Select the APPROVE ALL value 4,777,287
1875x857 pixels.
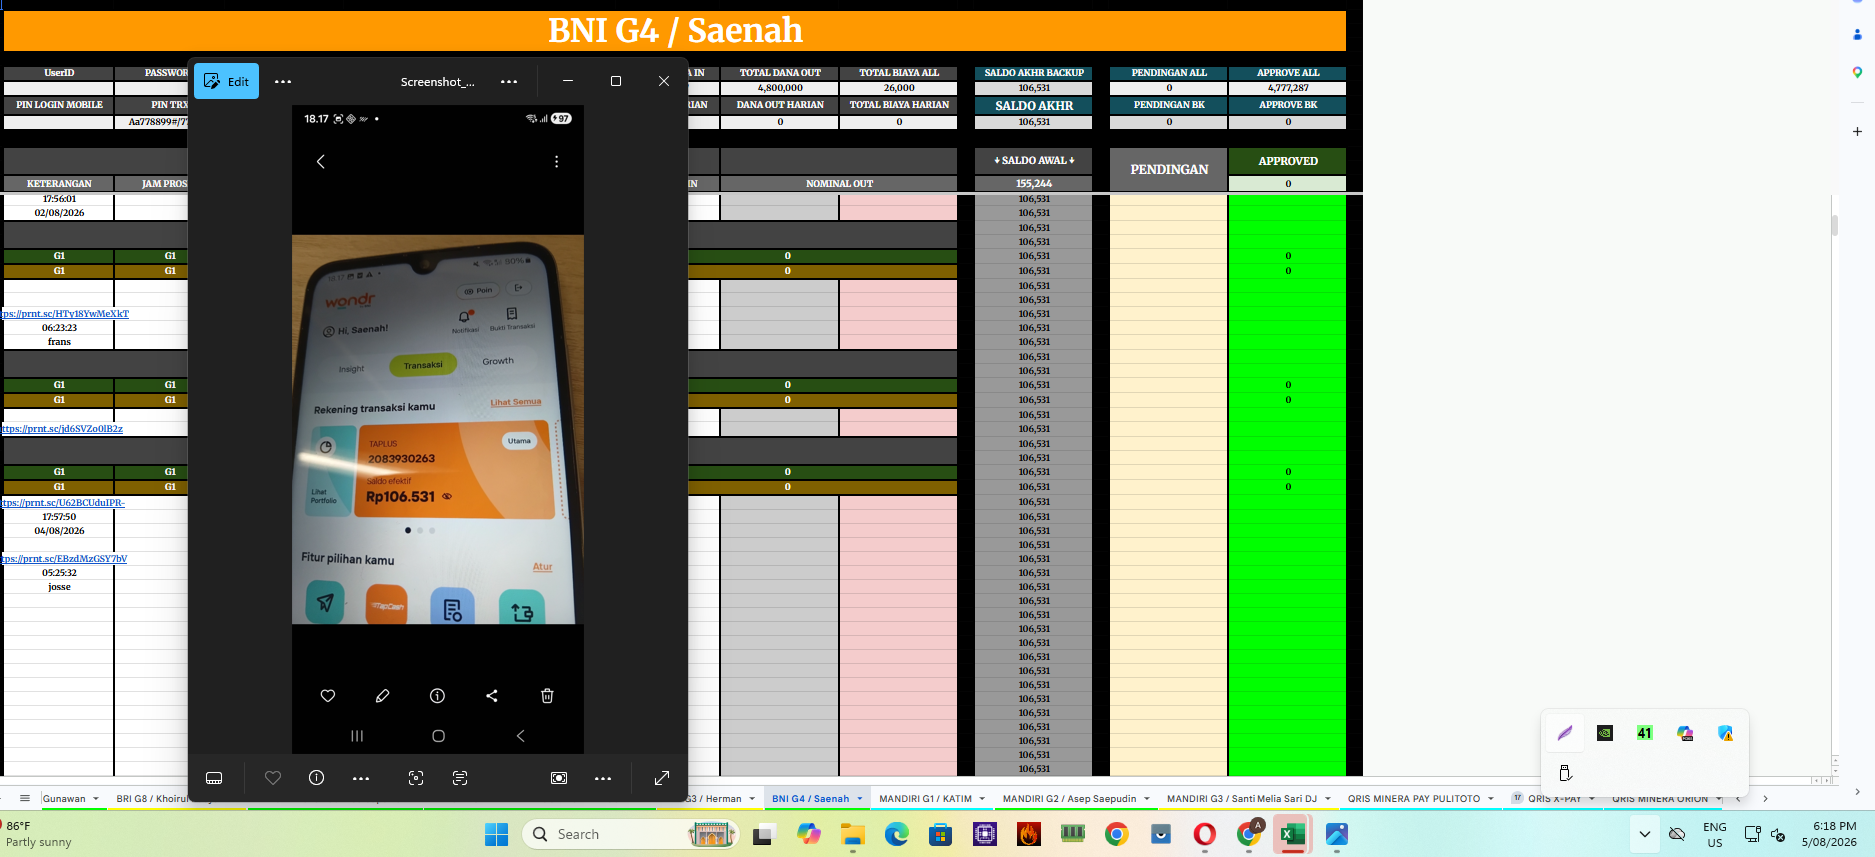(x=1288, y=88)
